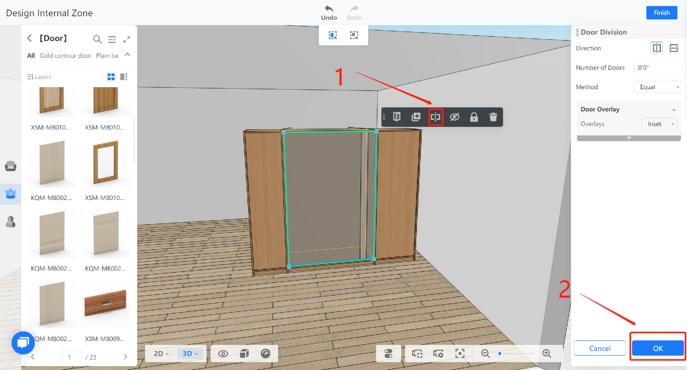Screen dimensions: 687x370
Task: Select the All category tab
Action: (x=31, y=56)
